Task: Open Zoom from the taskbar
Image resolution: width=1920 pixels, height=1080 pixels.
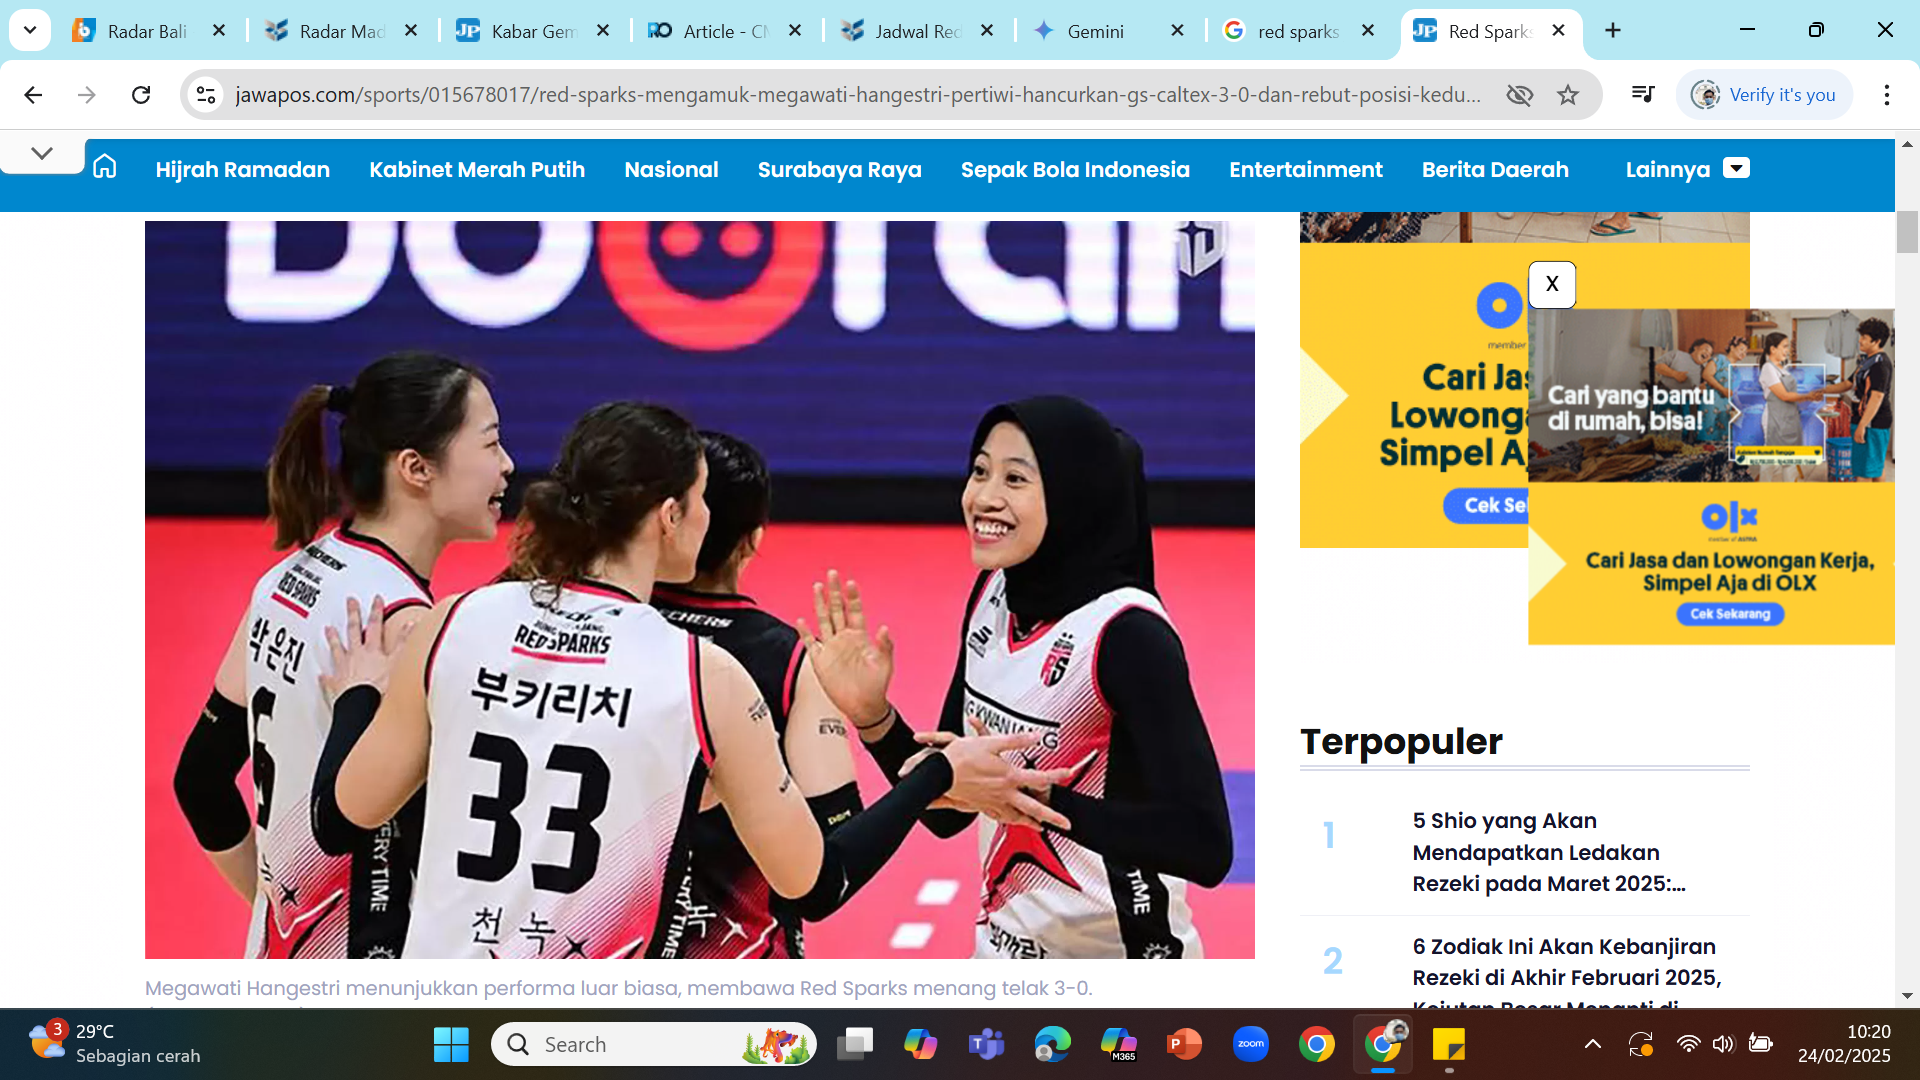Action: coord(1251,1045)
